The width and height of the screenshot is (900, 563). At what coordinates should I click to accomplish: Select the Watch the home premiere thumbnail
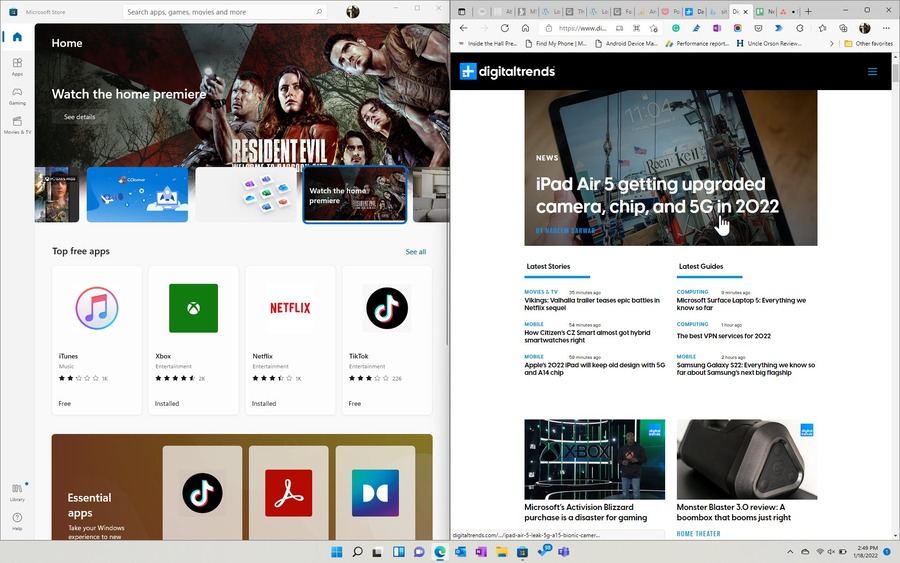pyautogui.click(x=355, y=194)
